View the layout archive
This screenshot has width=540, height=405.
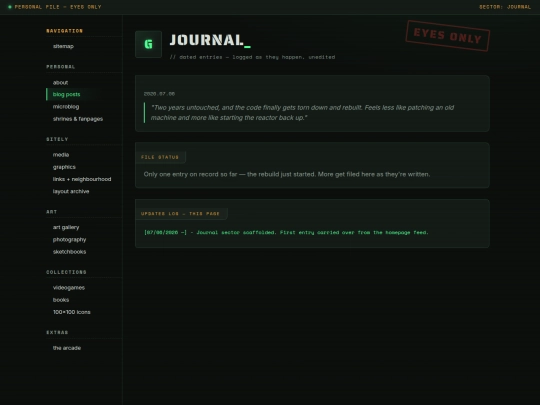pyautogui.click(x=71, y=191)
